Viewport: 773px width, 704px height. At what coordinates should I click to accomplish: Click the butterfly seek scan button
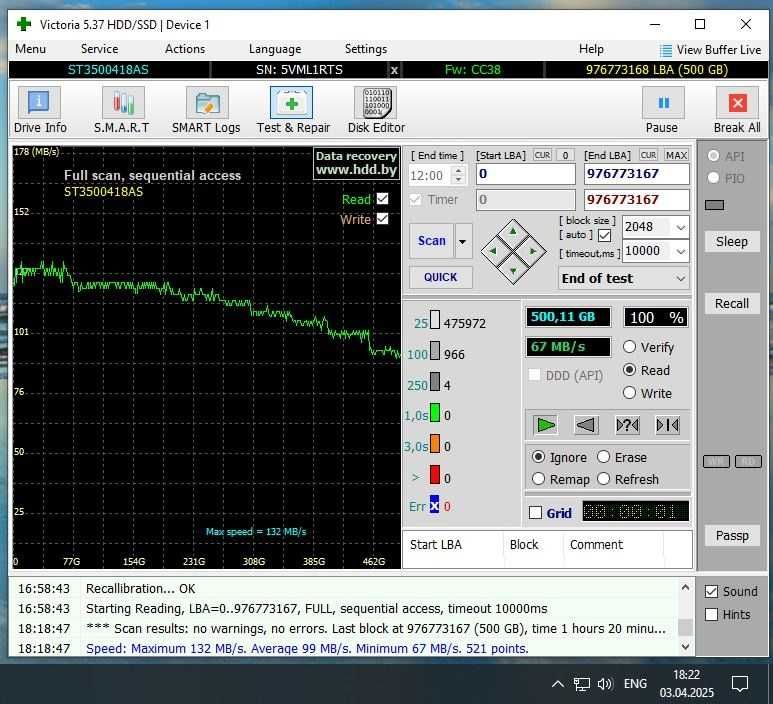668,425
